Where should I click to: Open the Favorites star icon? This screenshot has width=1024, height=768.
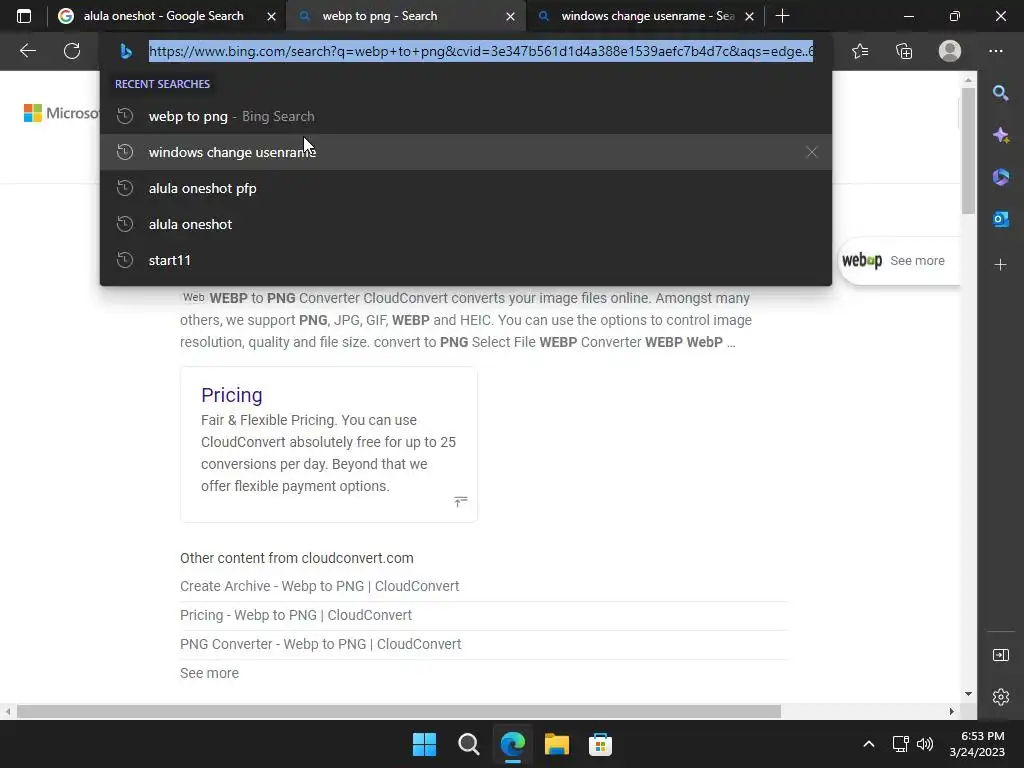coord(860,51)
